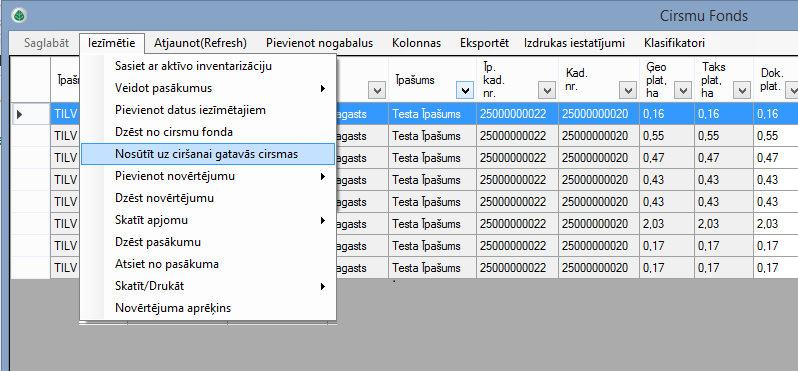
Task: Open Pievienot nogabalus menu
Action: (319, 43)
